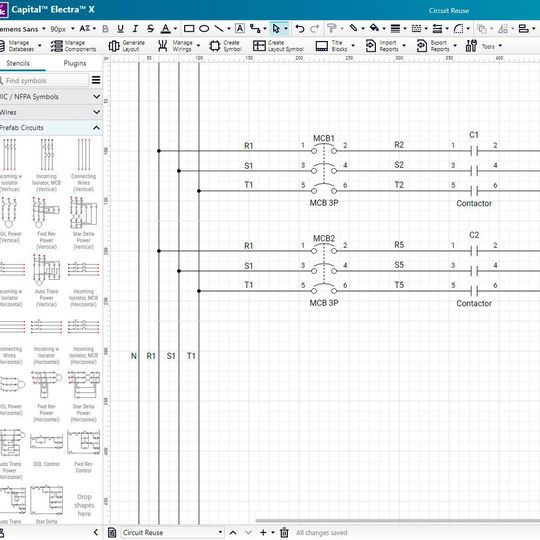Open the add page dropdown arrow
540x540 pixels.
coord(273,532)
